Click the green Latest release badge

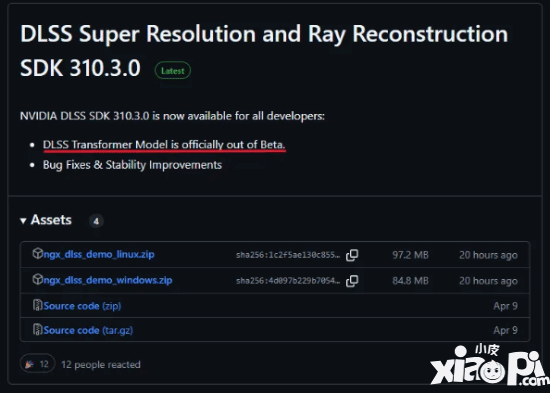coord(173,70)
